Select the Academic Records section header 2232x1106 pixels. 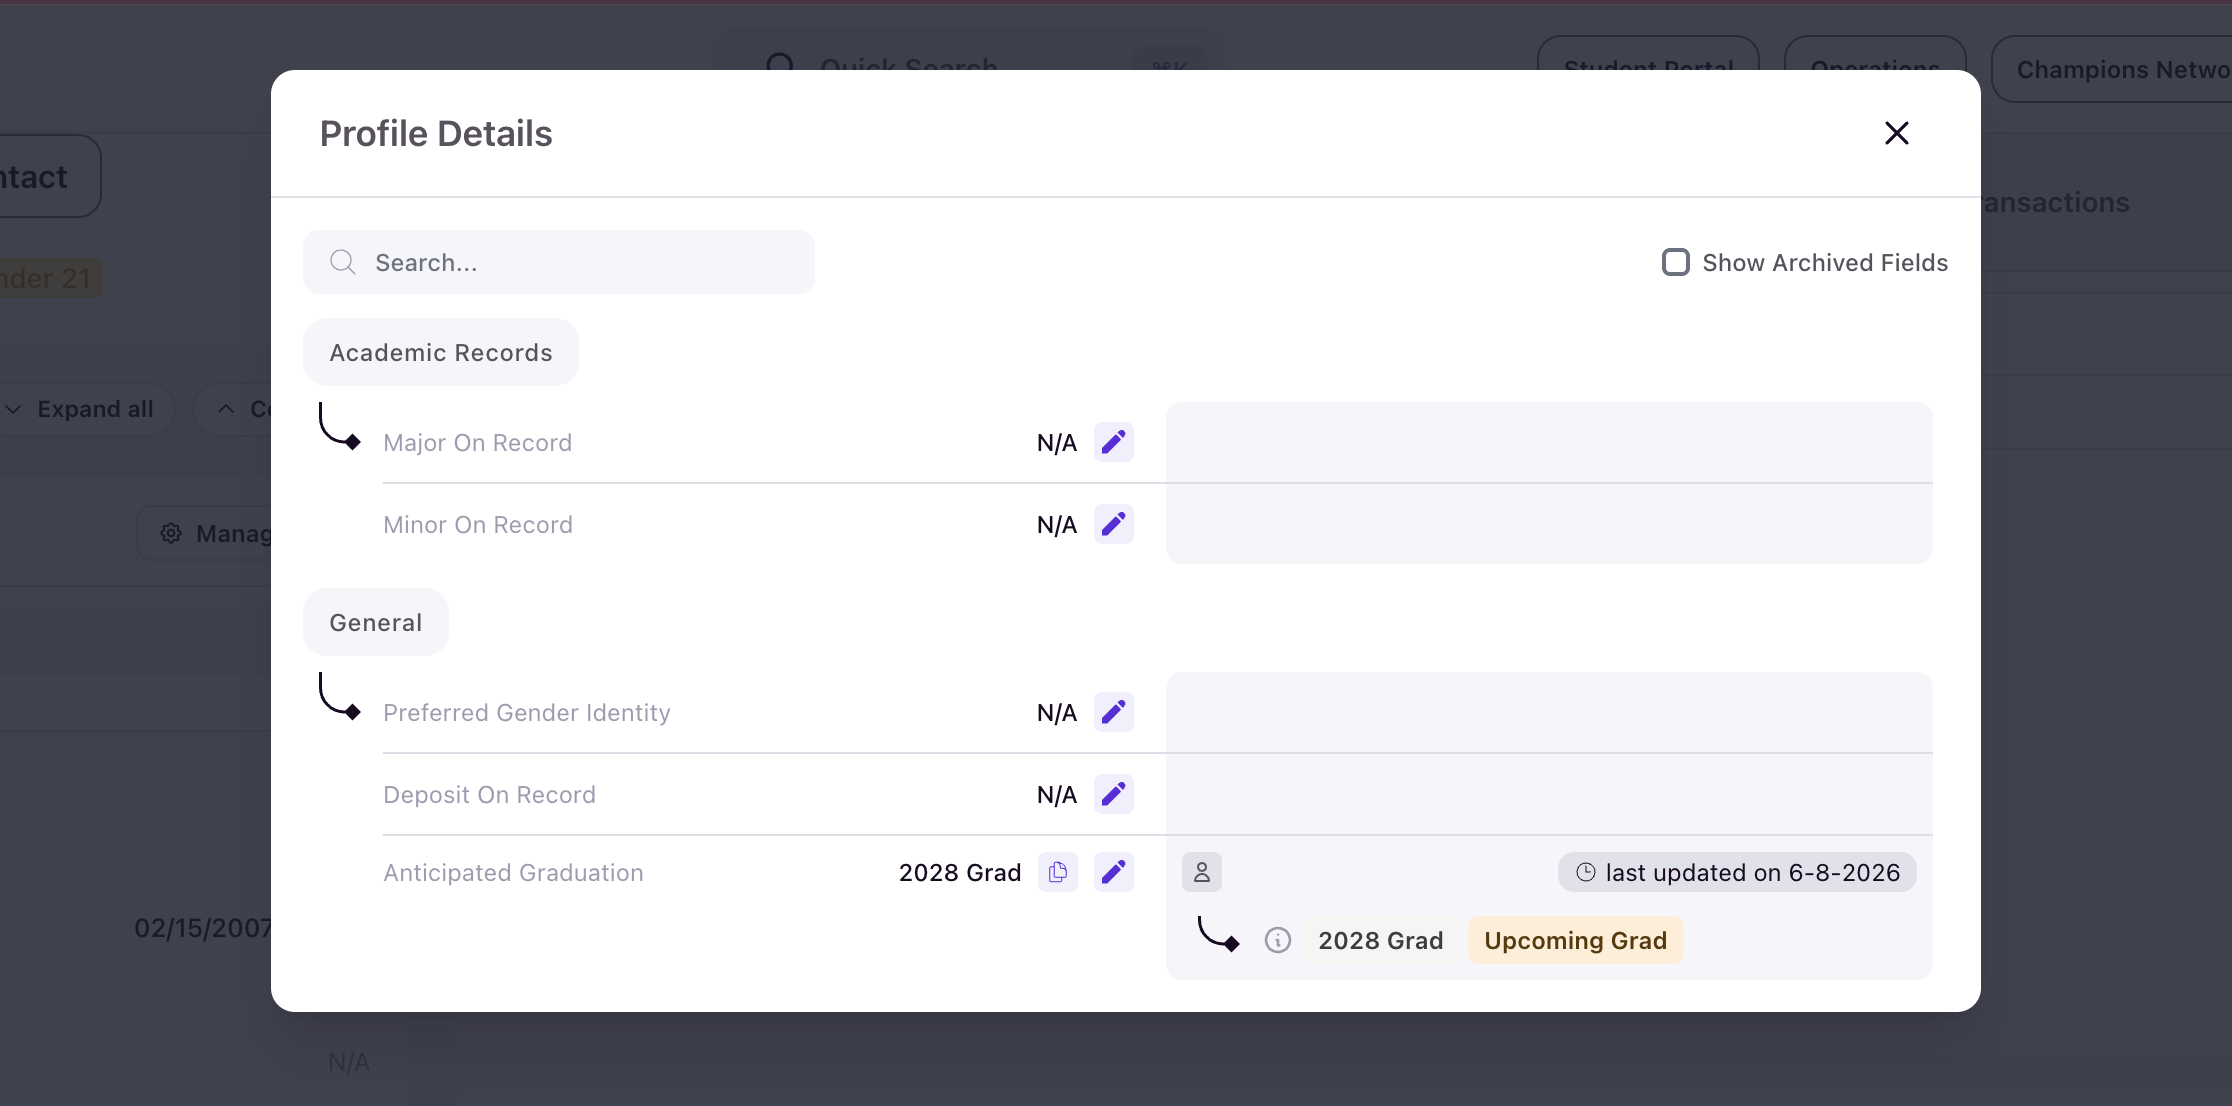click(440, 352)
